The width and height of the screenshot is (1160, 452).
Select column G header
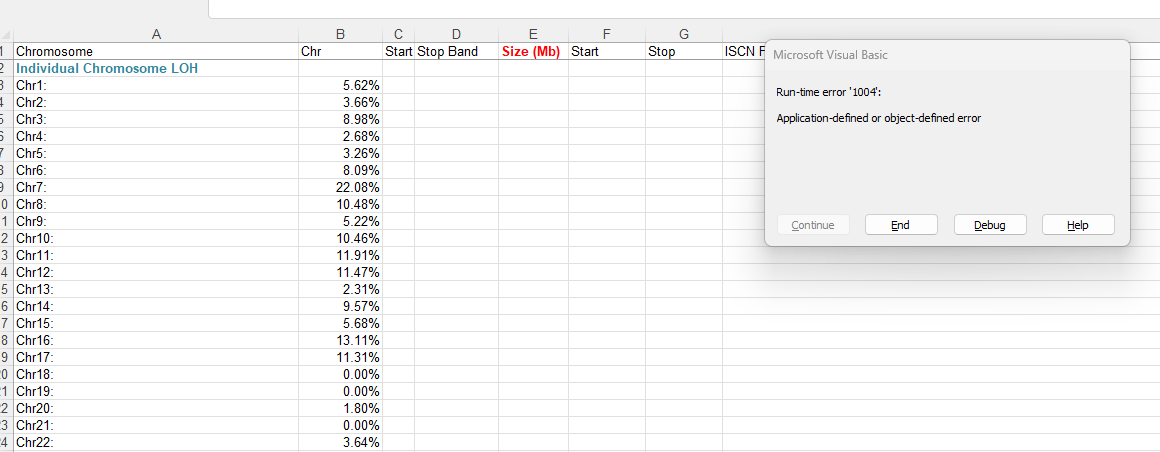point(684,34)
